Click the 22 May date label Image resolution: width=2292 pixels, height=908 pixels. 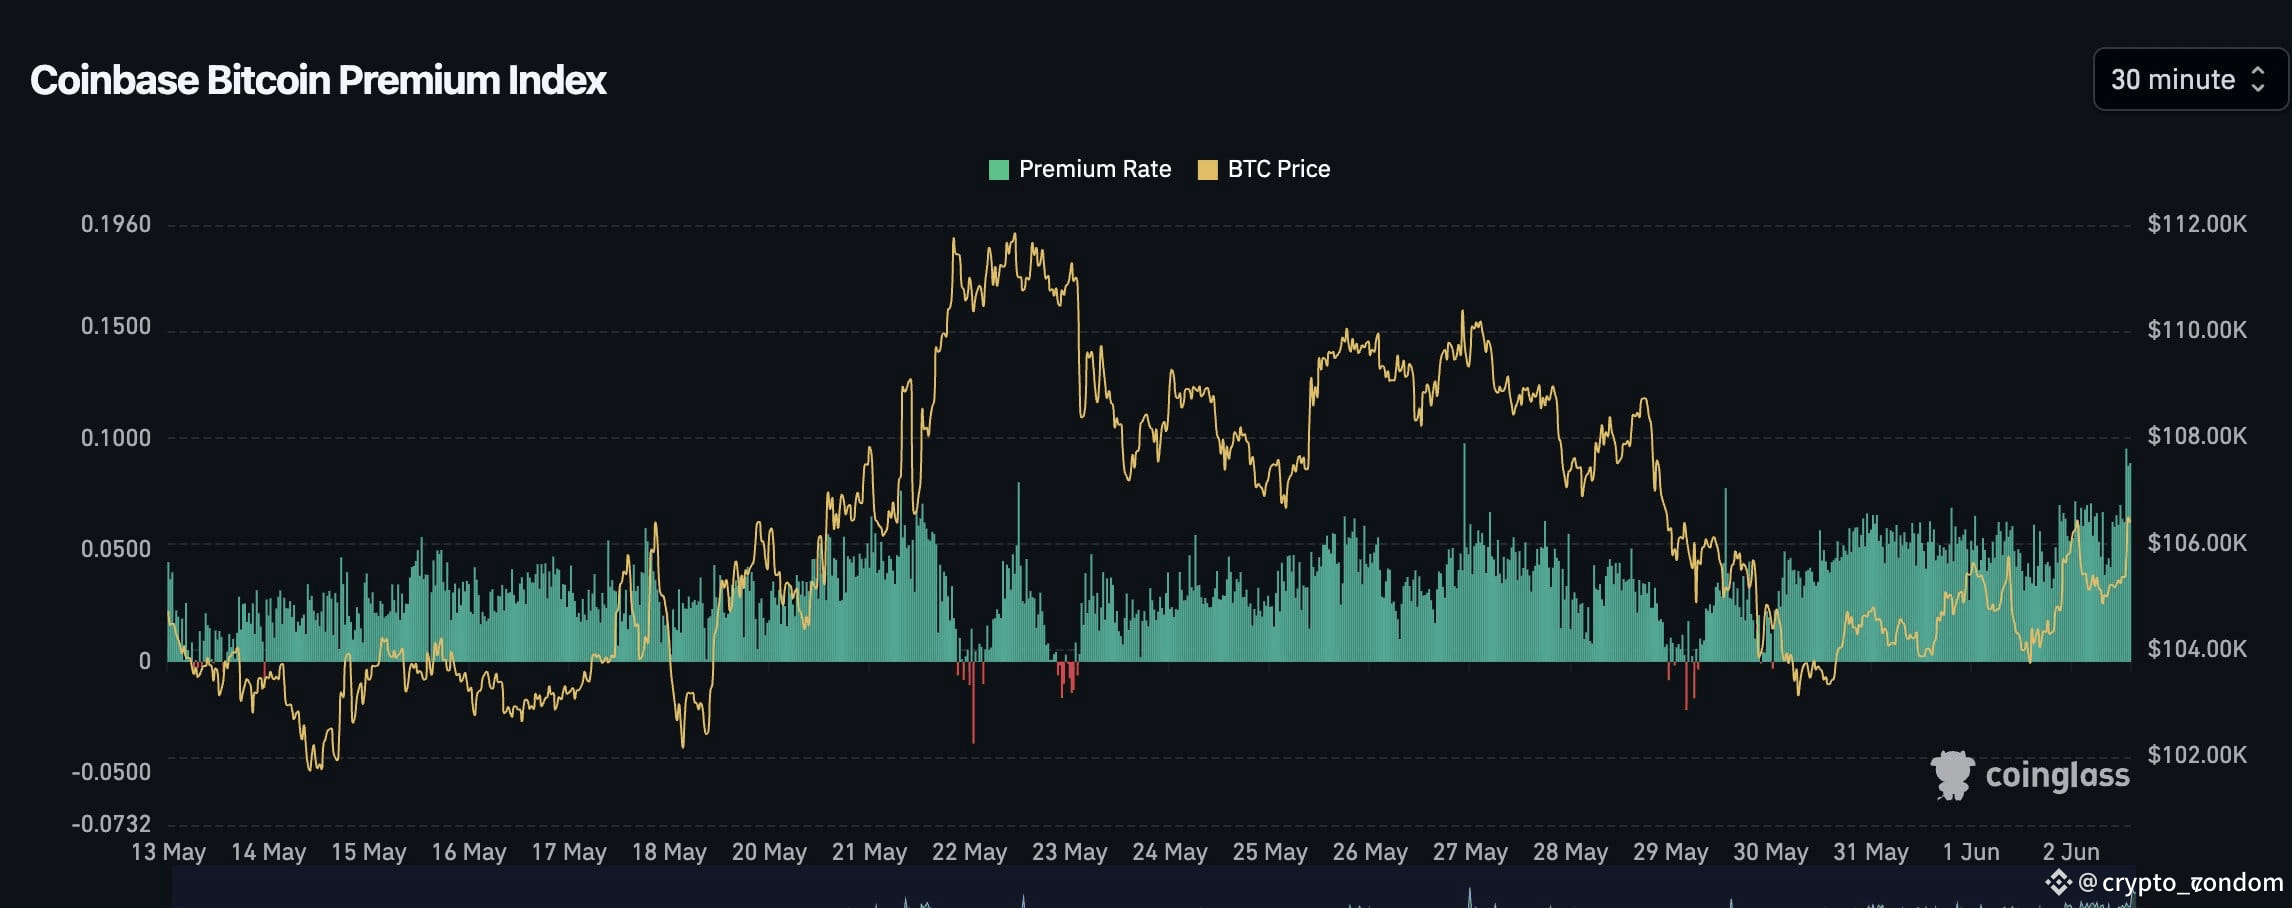969,852
